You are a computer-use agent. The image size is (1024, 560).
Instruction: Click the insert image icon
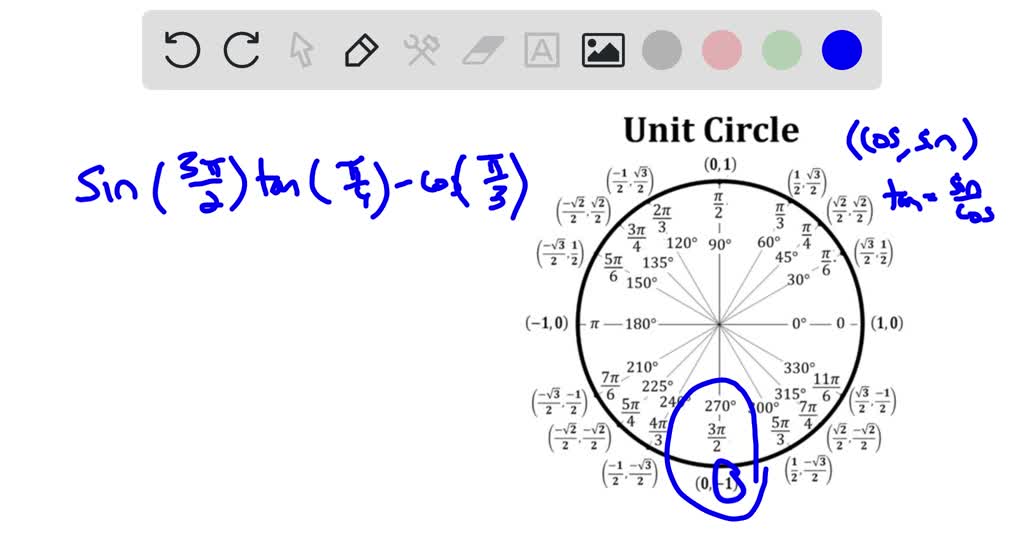(x=603, y=50)
